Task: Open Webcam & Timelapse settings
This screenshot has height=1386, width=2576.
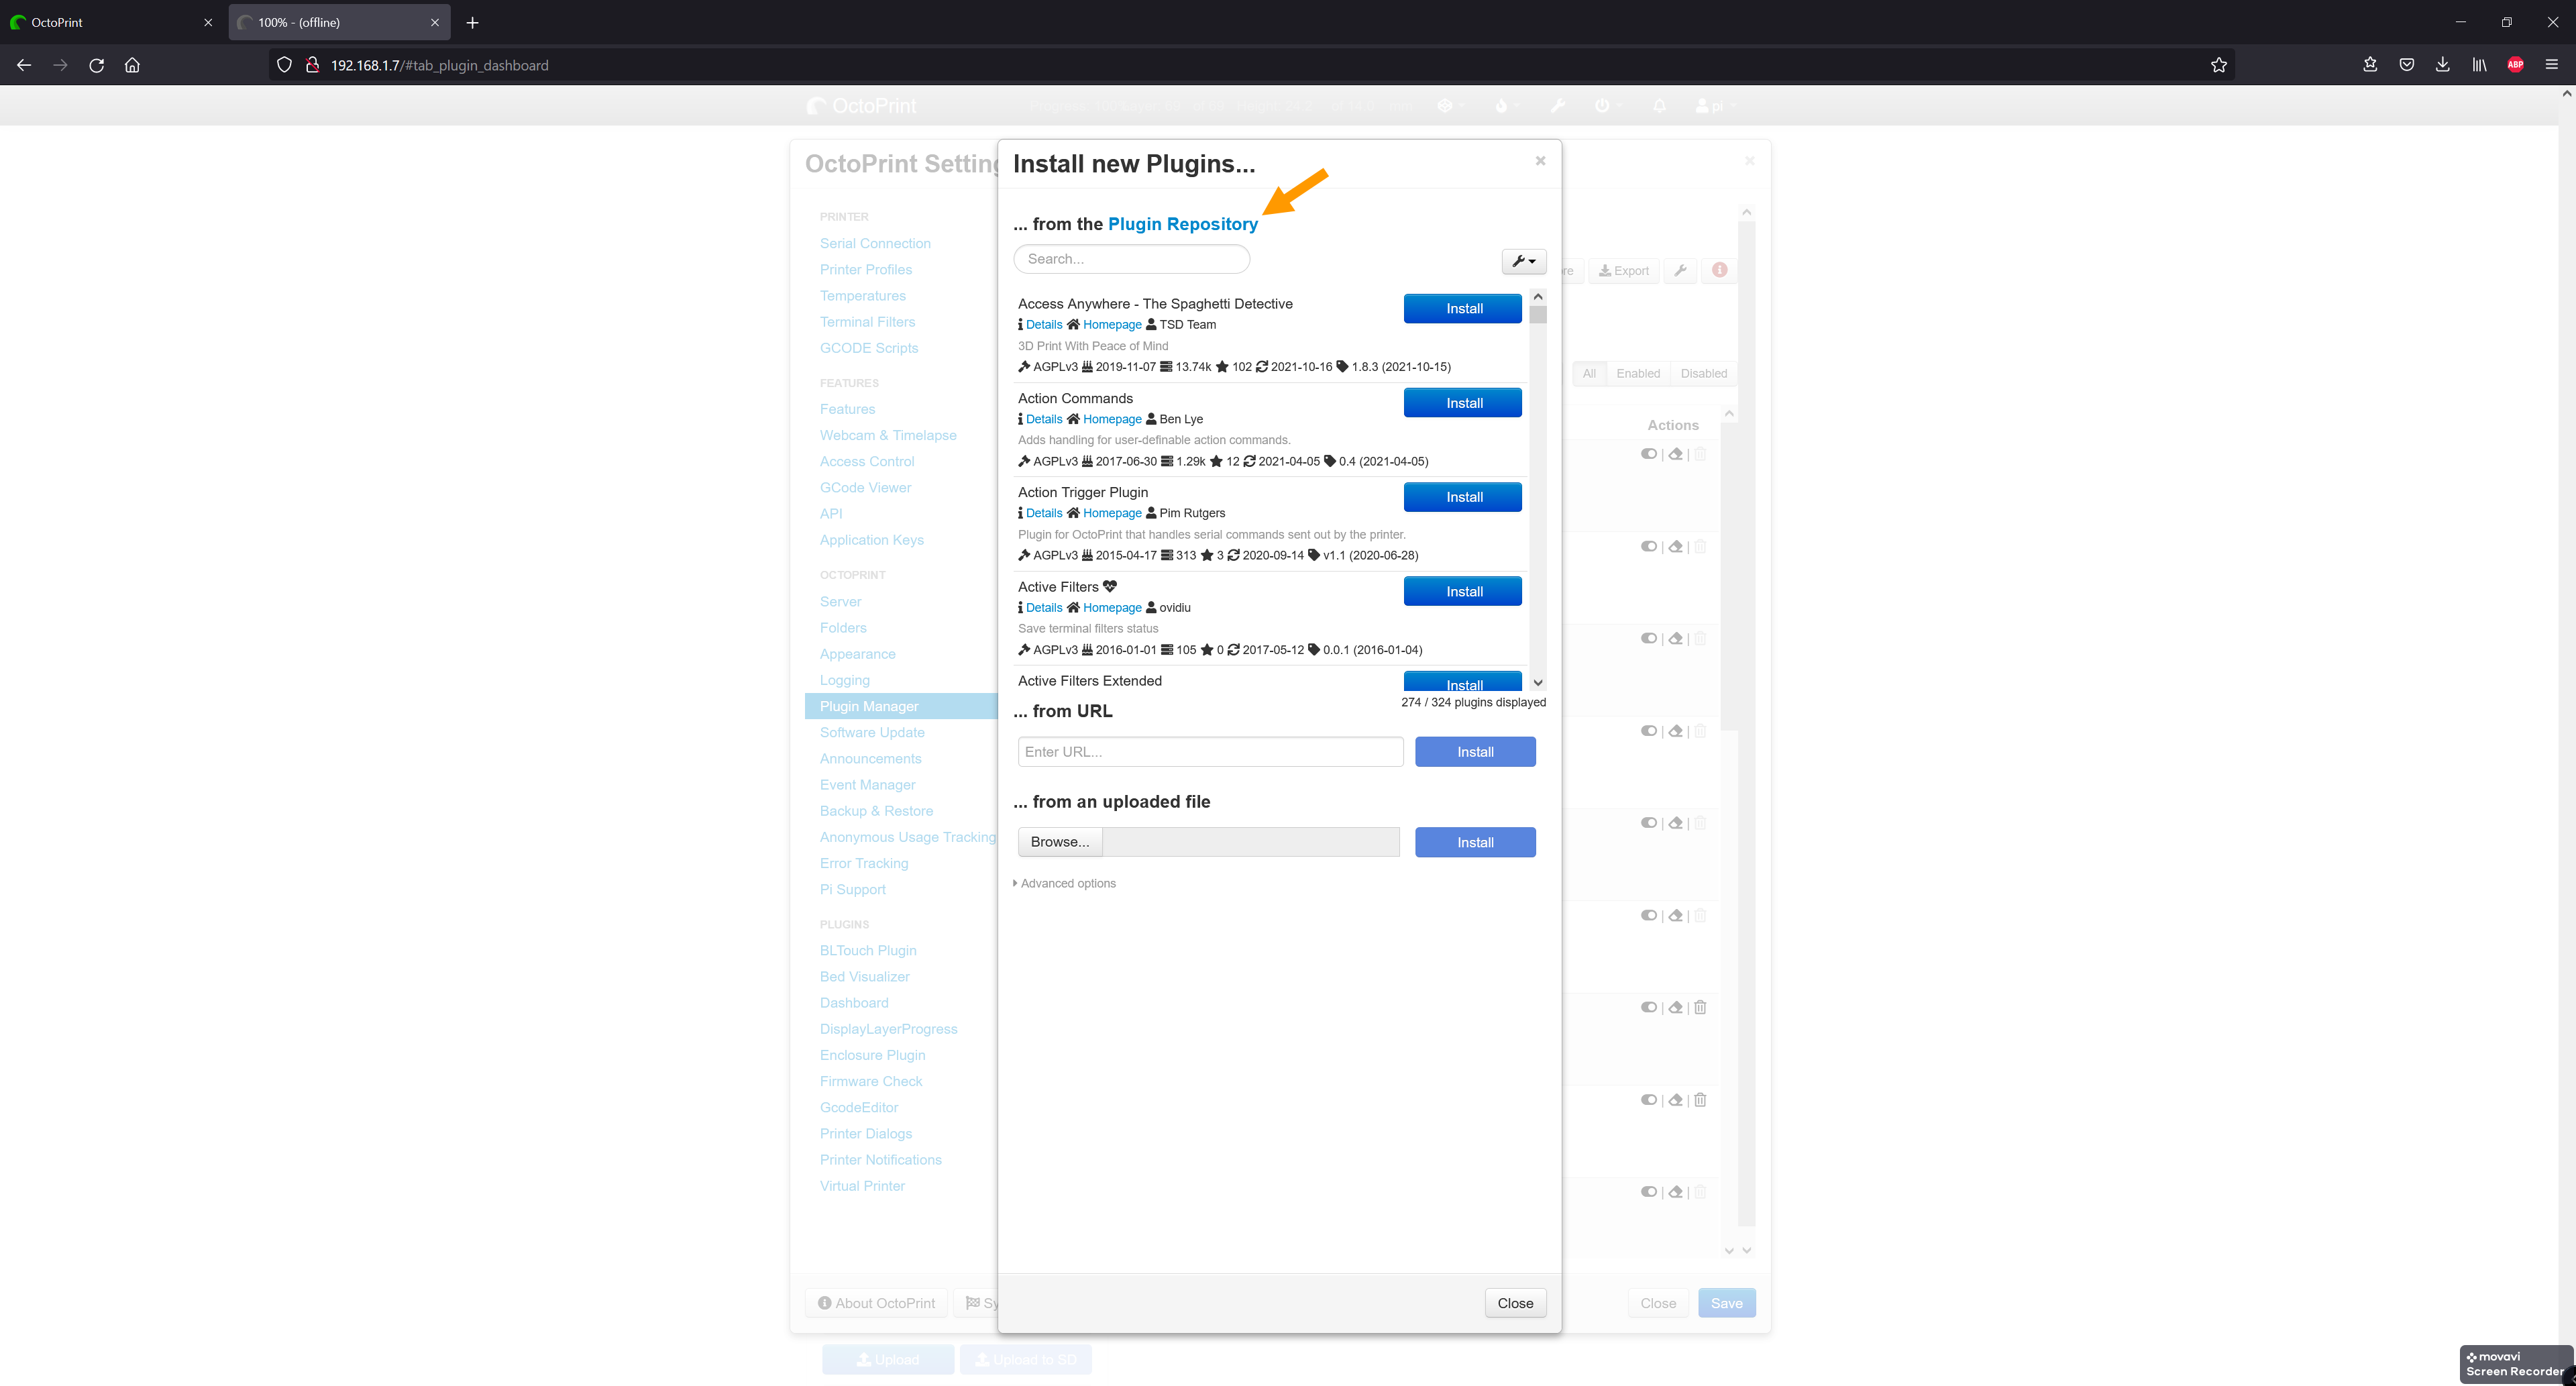Action: pos(888,435)
